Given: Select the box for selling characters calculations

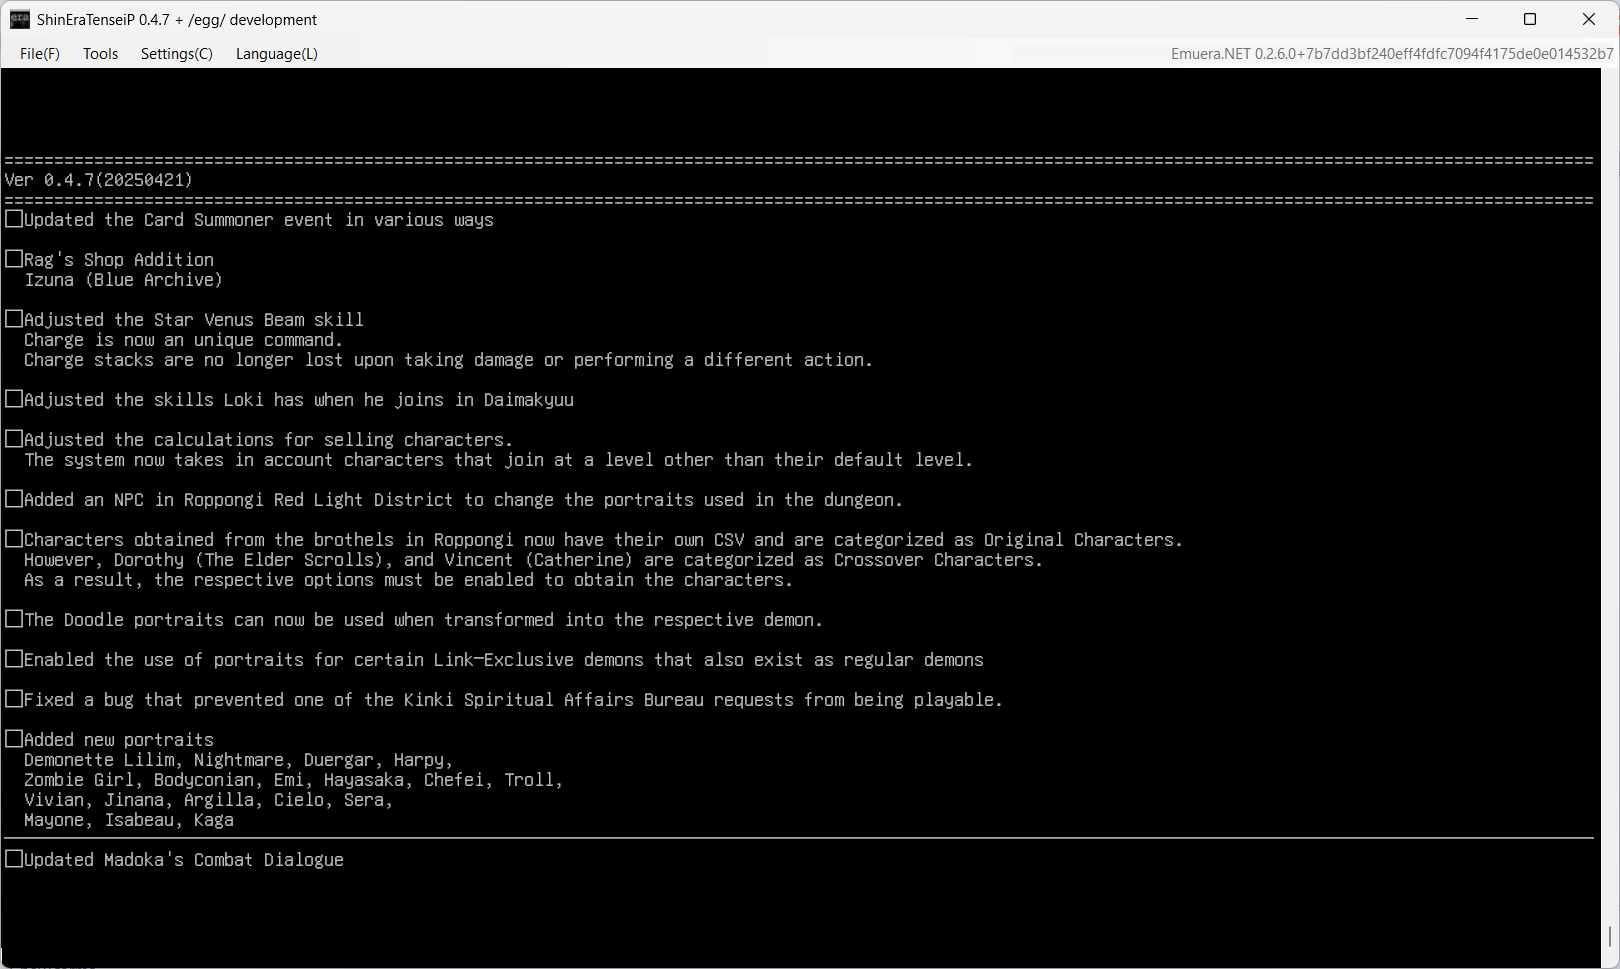Looking at the screenshot, I should (14, 439).
